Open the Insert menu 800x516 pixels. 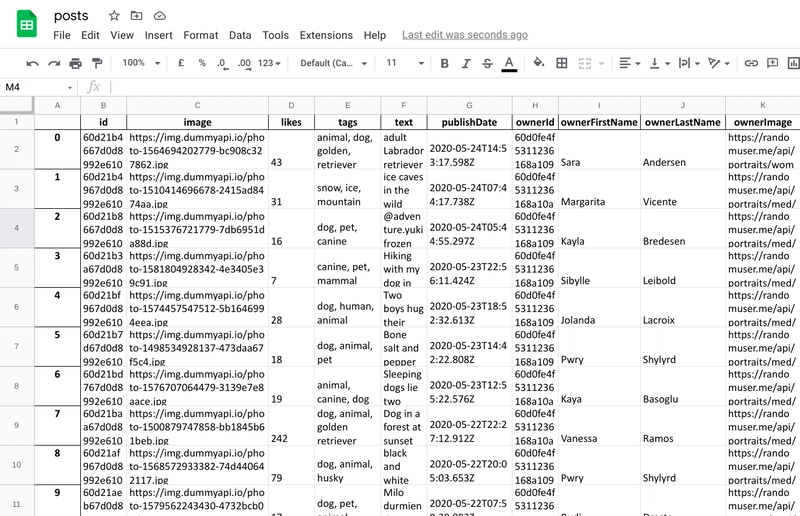click(x=159, y=35)
